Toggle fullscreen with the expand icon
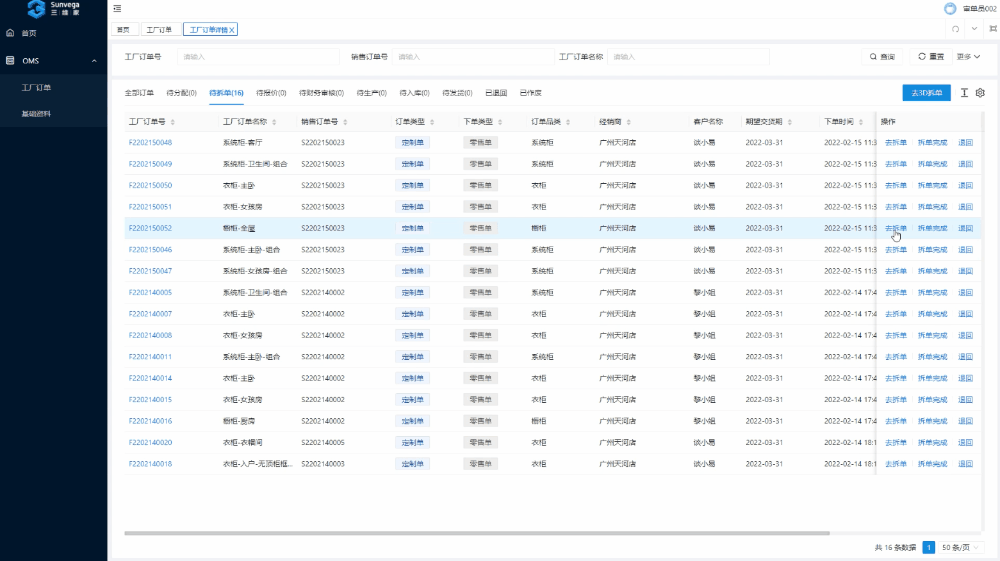The width and height of the screenshot is (1000, 561). pyautogui.click(x=992, y=30)
